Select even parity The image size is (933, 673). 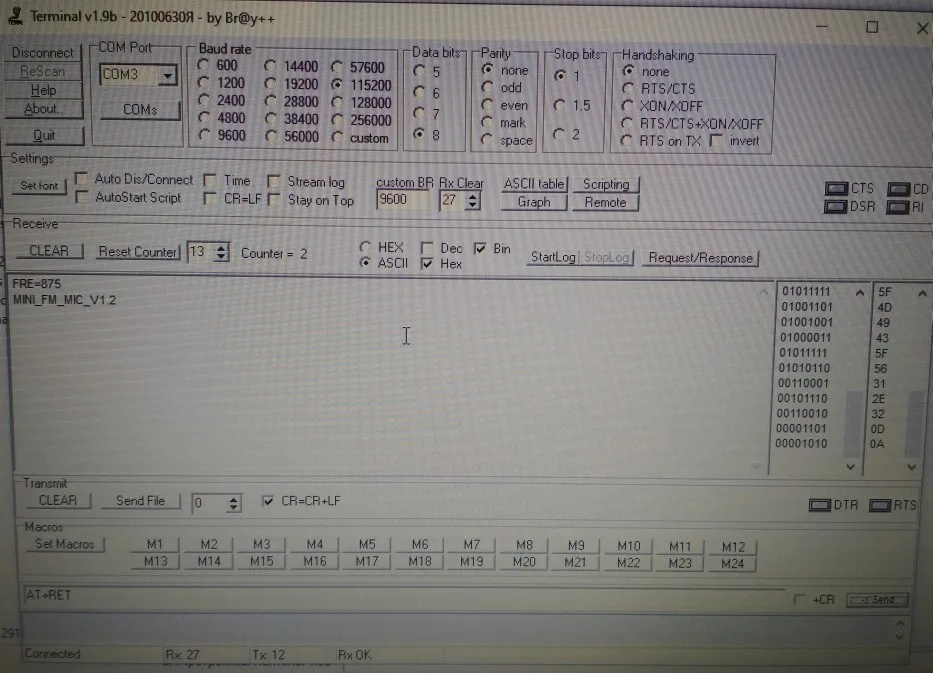487,105
